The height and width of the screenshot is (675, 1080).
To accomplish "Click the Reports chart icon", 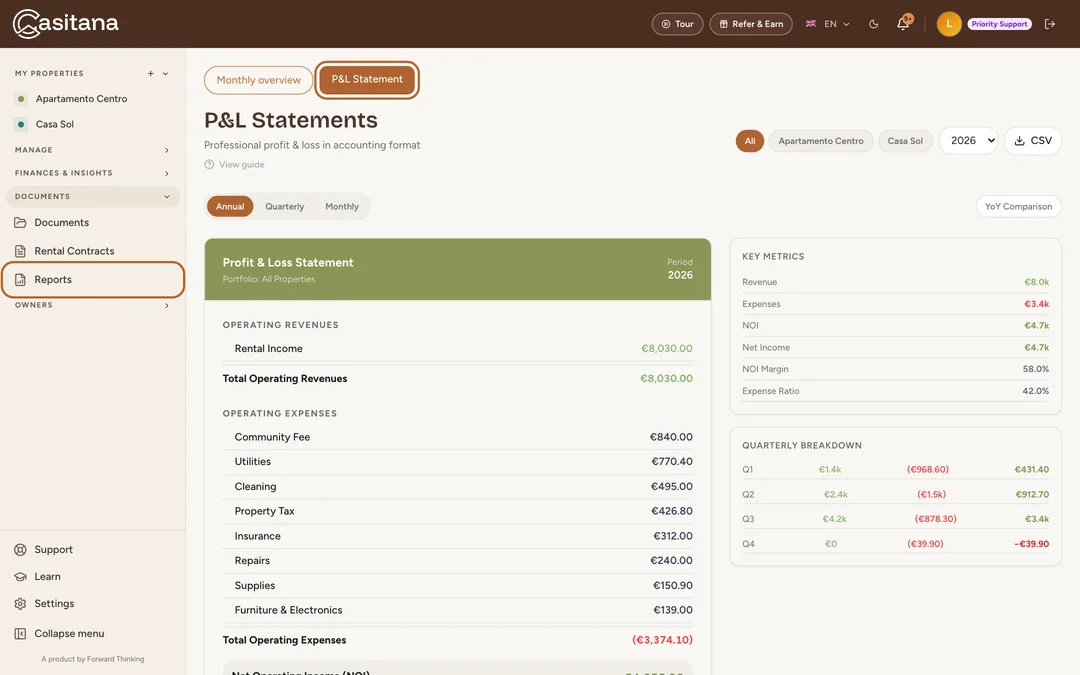I will tap(21, 280).
